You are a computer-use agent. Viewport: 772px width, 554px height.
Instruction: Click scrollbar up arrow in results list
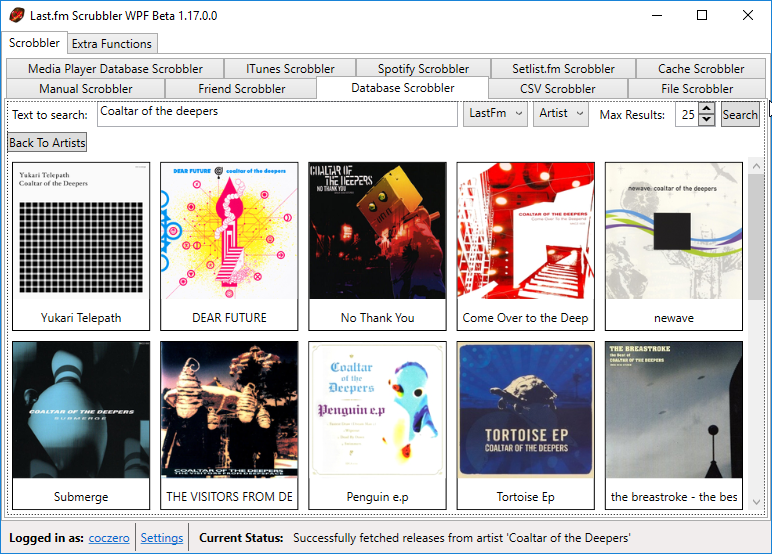click(x=756, y=166)
